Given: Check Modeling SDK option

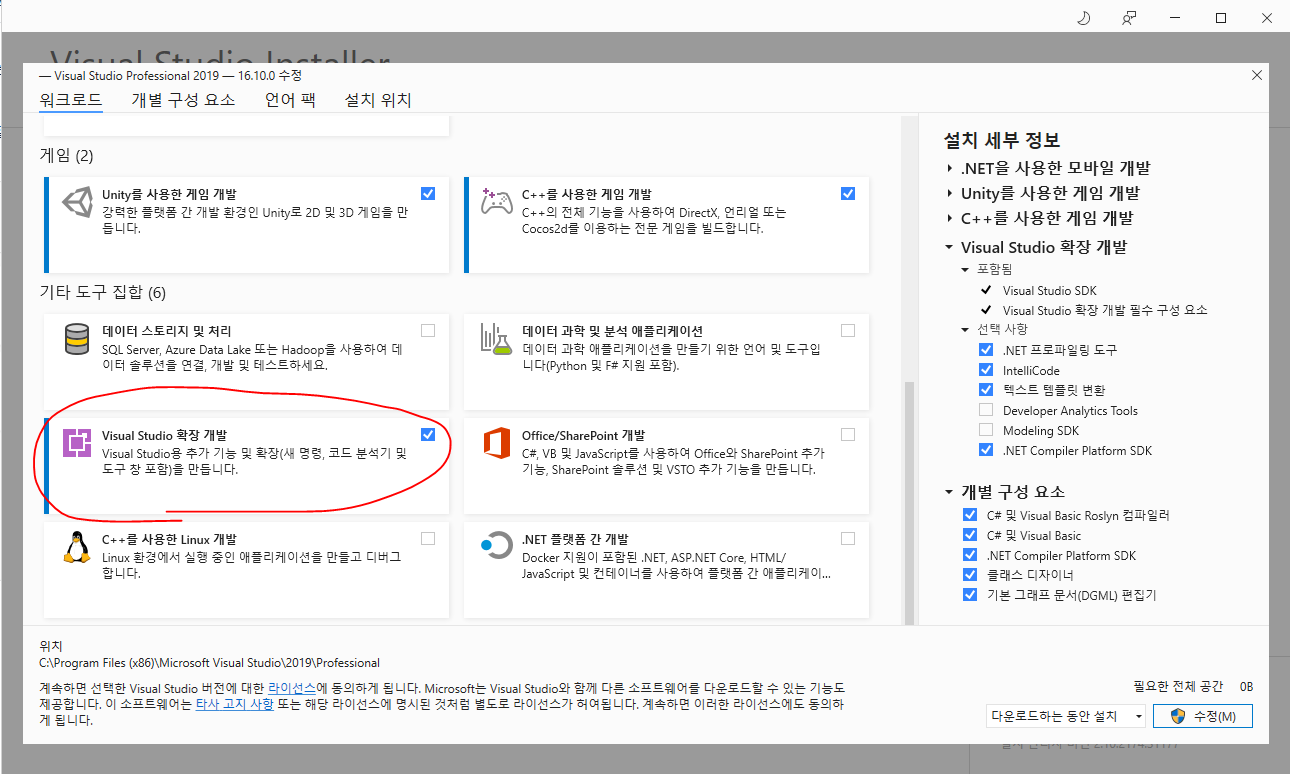Looking at the screenshot, I should 986,430.
